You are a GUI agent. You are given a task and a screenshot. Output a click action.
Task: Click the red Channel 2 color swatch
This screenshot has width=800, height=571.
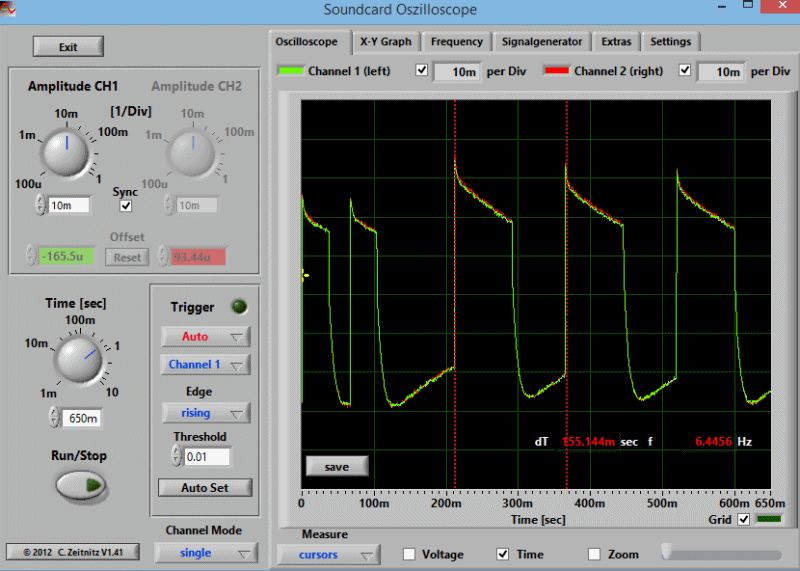tap(556, 71)
